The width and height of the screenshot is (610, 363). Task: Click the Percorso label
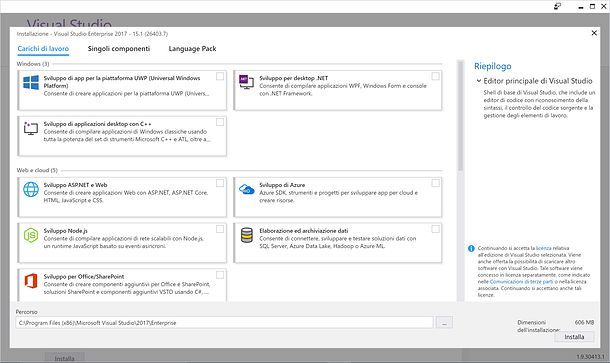click(x=26, y=312)
